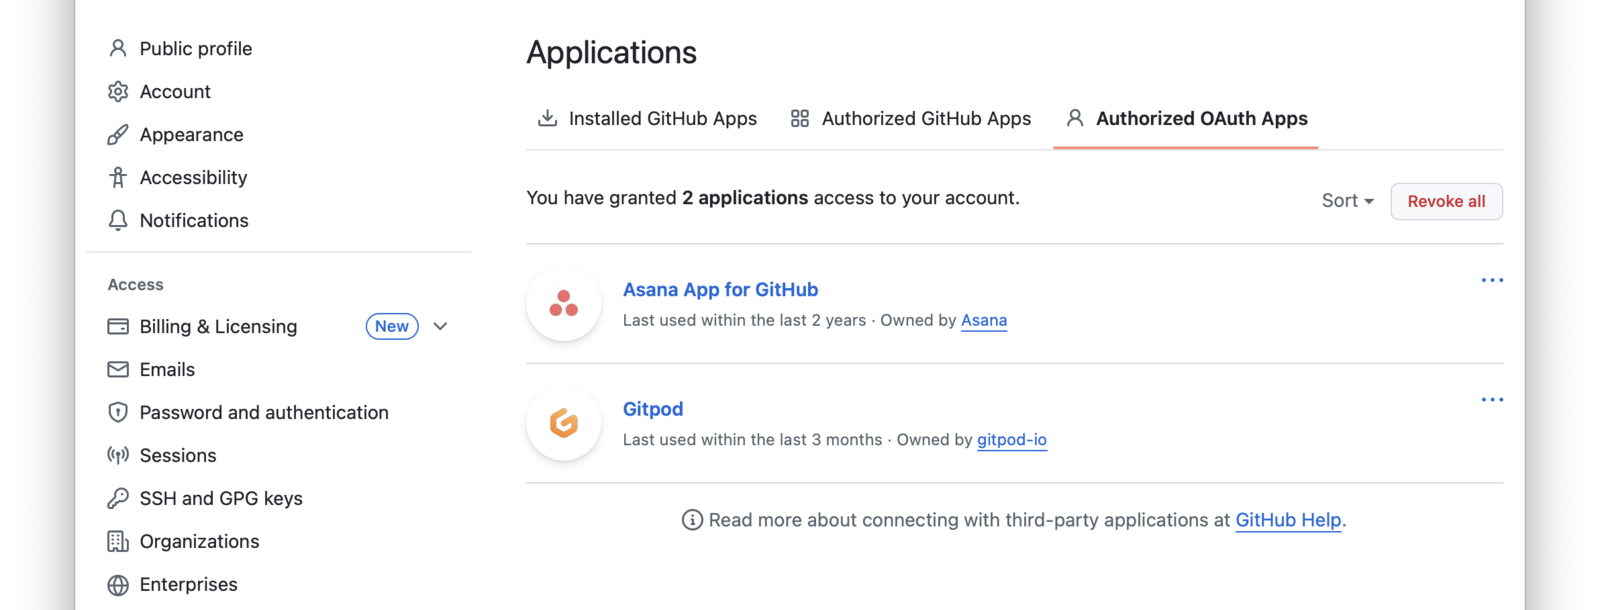Click the Emails envelope icon
1600x610 pixels.
point(118,369)
